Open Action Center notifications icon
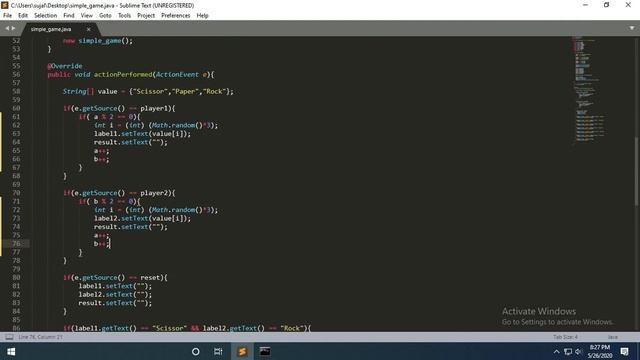The image size is (640, 360). pyautogui.click(x=624, y=351)
